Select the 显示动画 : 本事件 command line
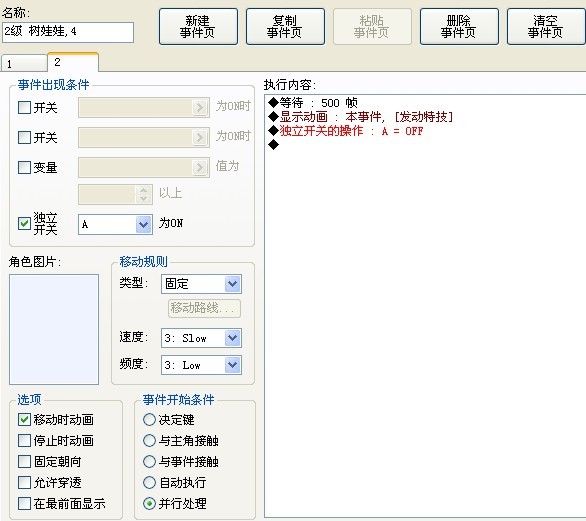 [x=361, y=117]
